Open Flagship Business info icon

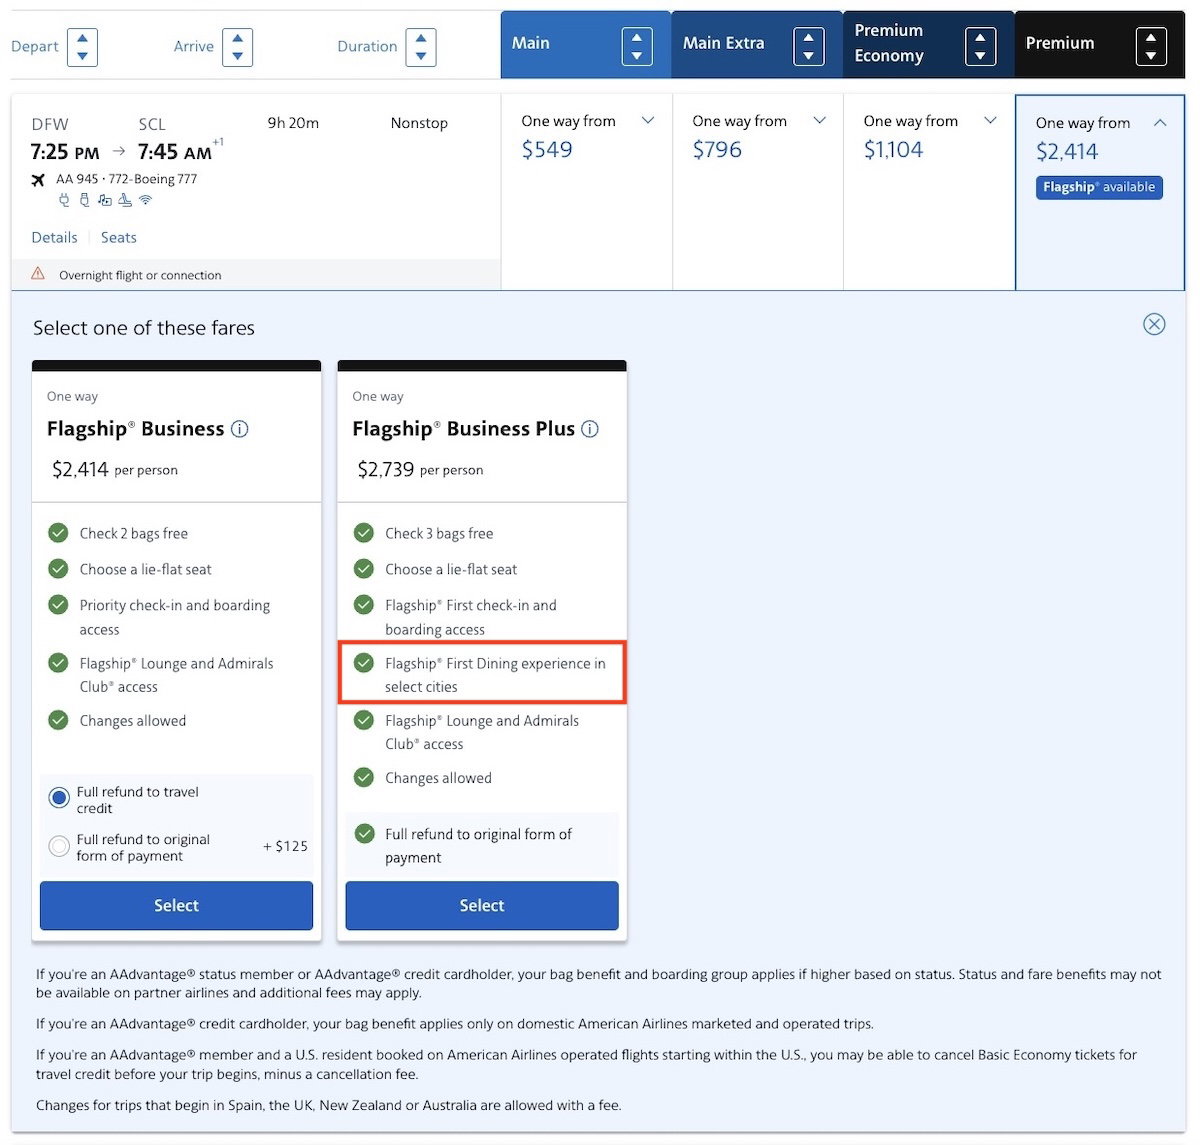click(x=240, y=429)
